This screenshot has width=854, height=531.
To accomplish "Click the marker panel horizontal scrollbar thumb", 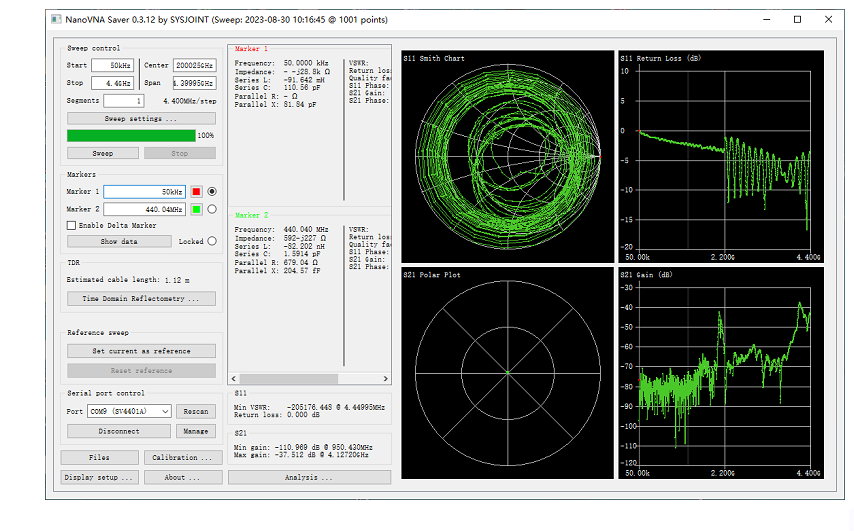I will coord(289,379).
